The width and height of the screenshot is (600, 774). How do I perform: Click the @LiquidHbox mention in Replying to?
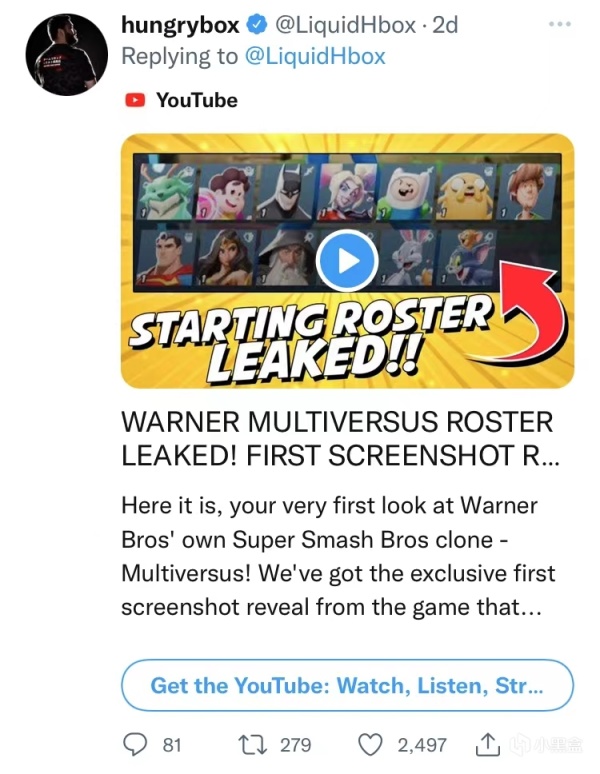pyautogui.click(x=314, y=56)
